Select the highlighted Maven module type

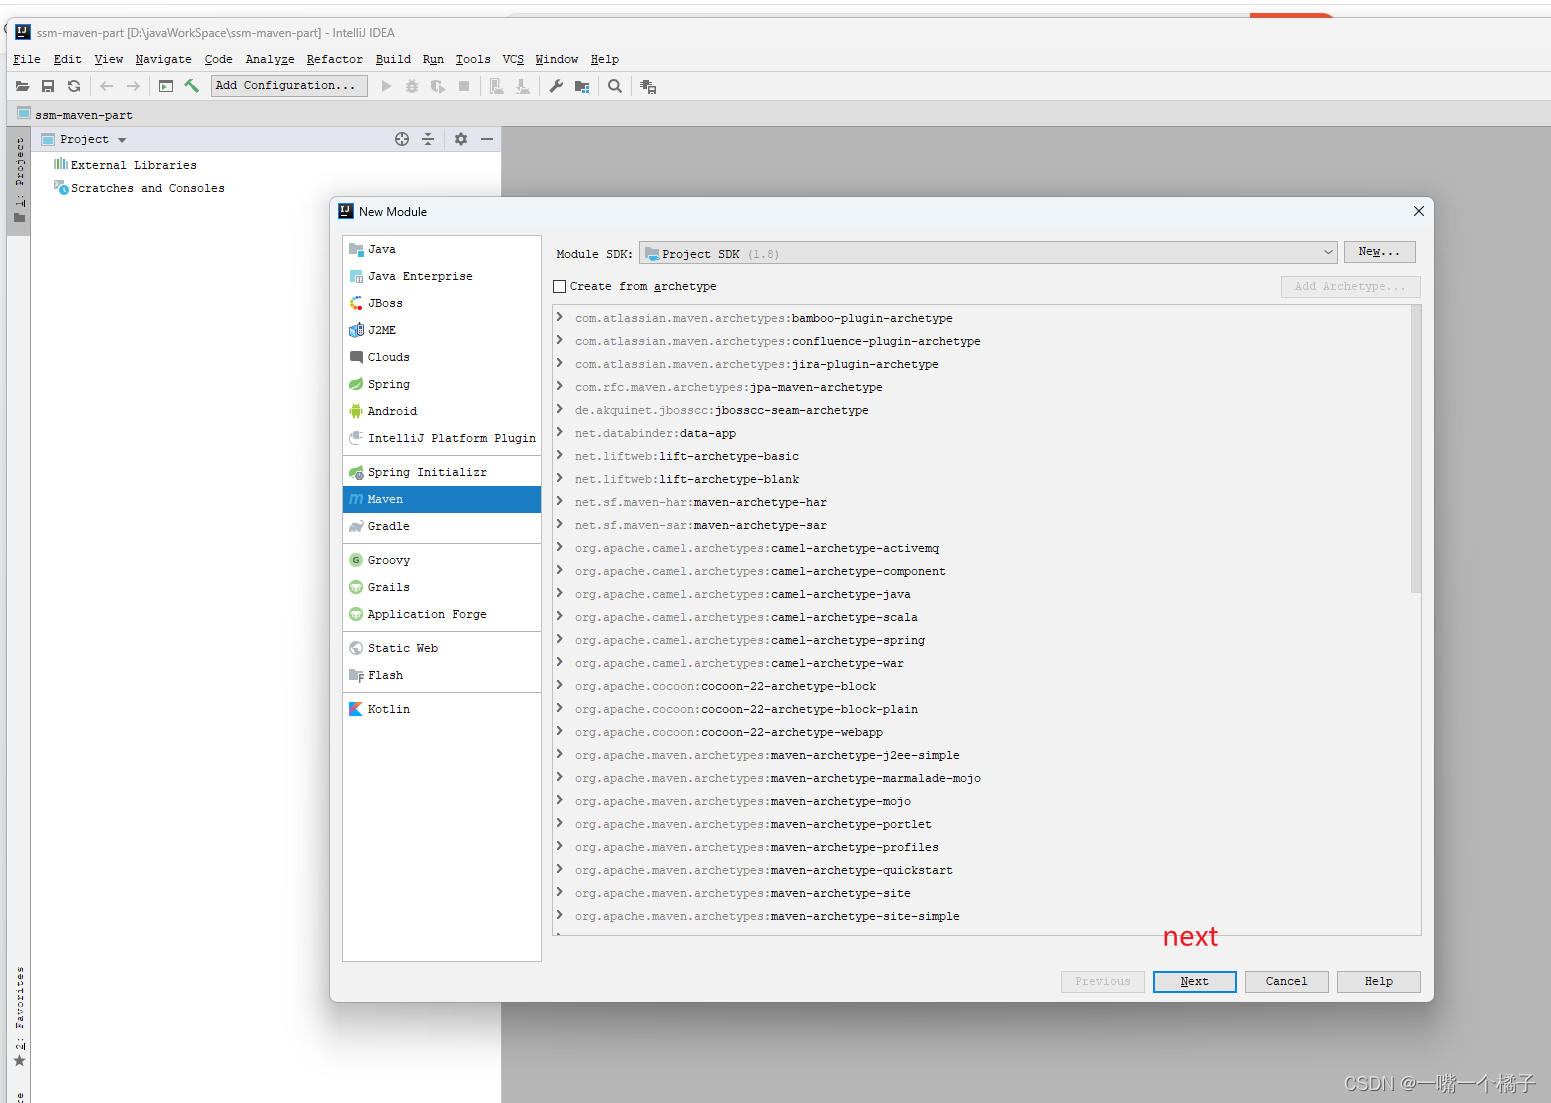[x=441, y=499]
